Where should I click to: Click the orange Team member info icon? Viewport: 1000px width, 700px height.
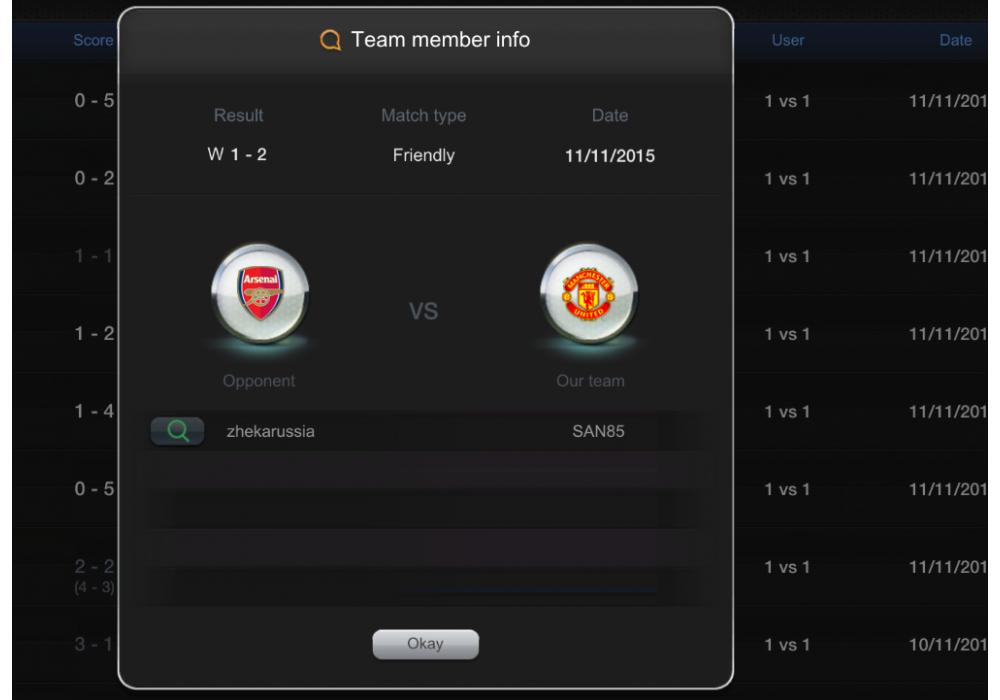coord(330,40)
